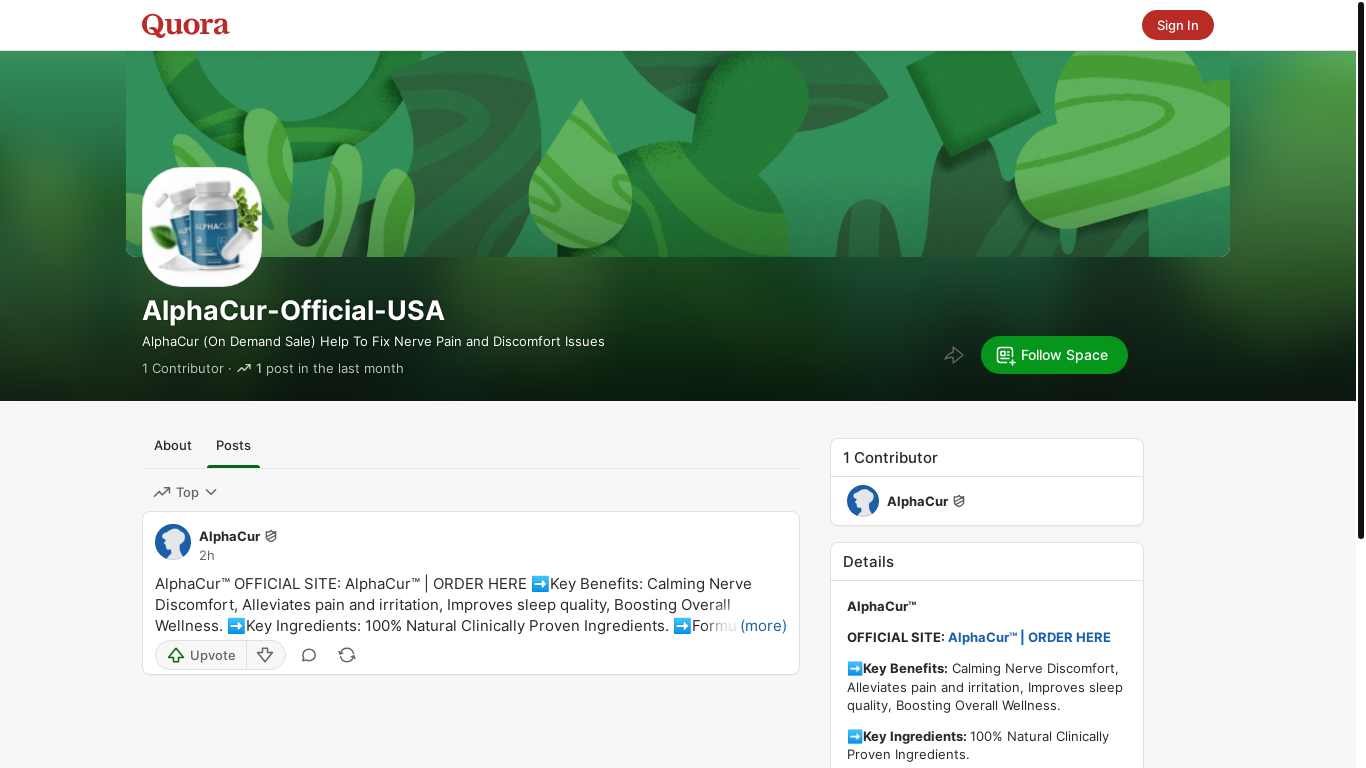Screen dimensions: 1366x768
Task: Click the Sign In button
Action: pyautogui.click(x=1177, y=25)
